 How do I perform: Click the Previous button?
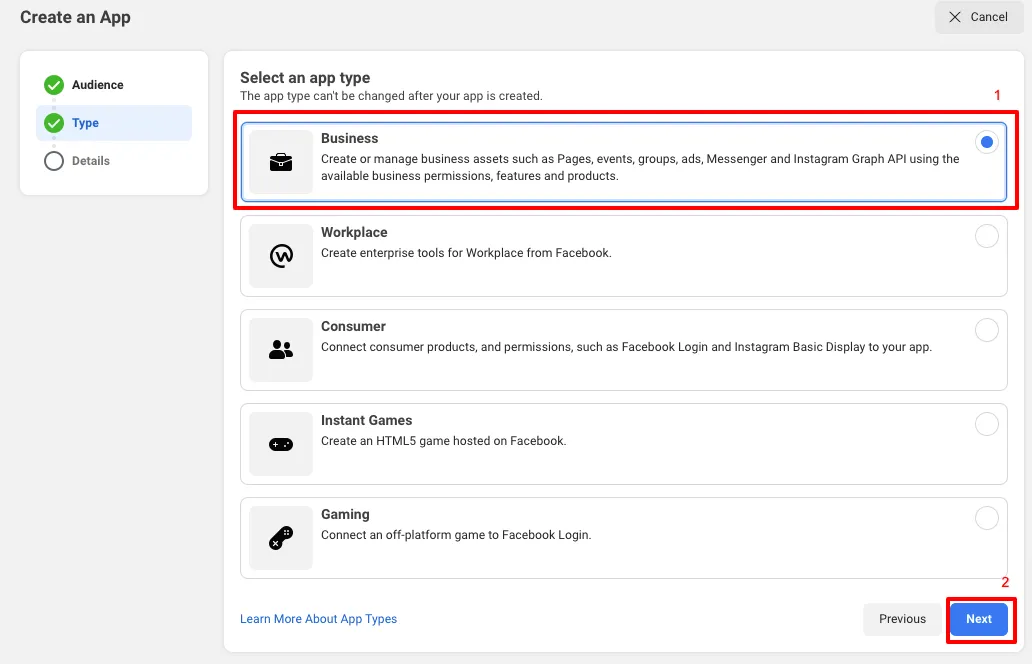coord(902,619)
